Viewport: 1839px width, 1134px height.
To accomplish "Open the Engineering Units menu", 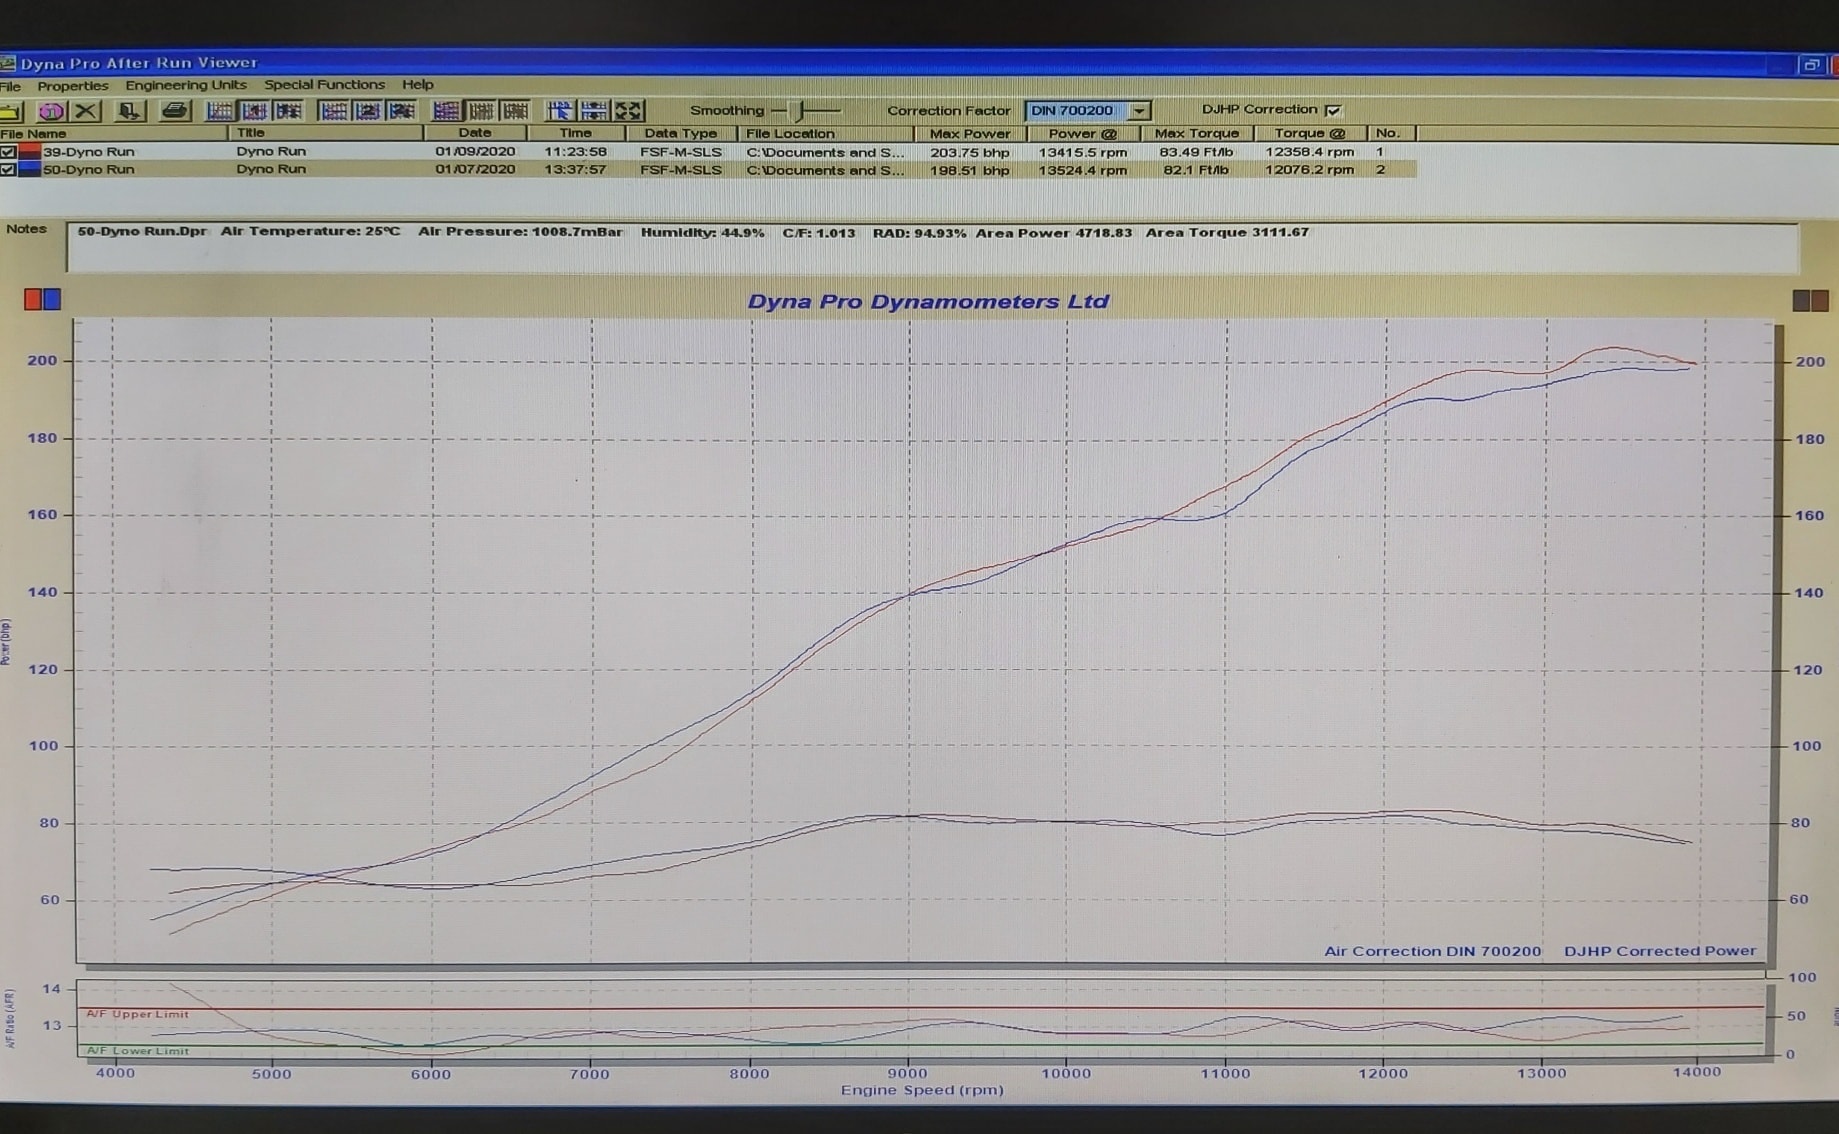I will 186,85.
